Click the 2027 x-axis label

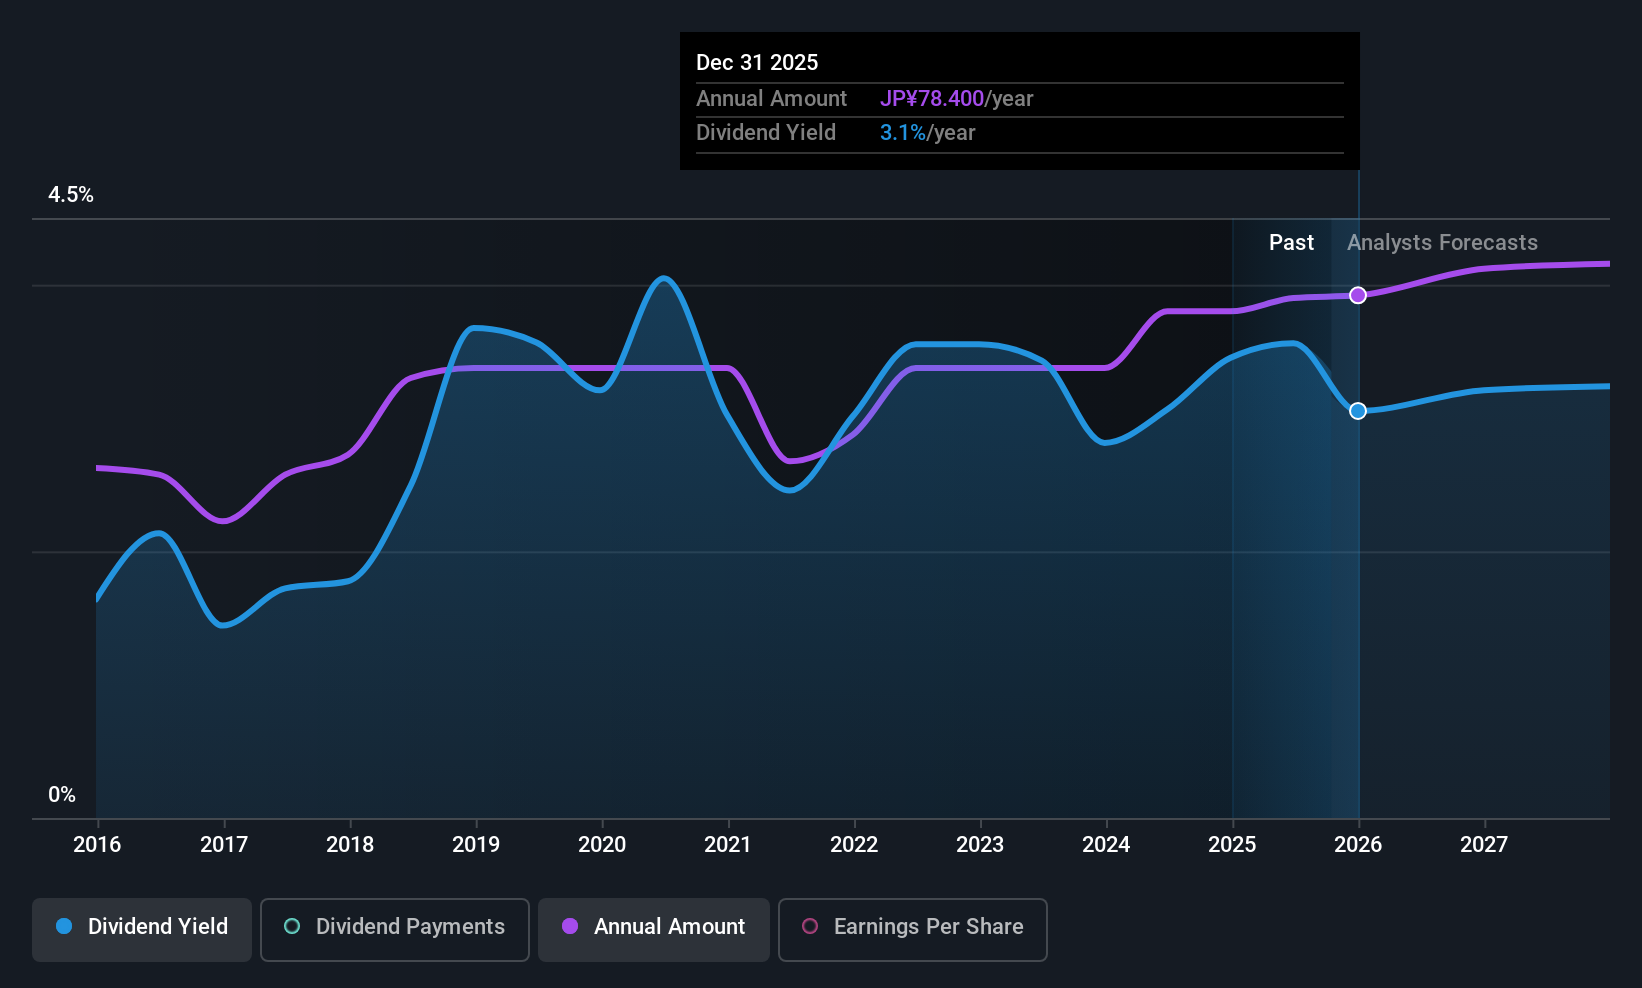tap(1484, 844)
